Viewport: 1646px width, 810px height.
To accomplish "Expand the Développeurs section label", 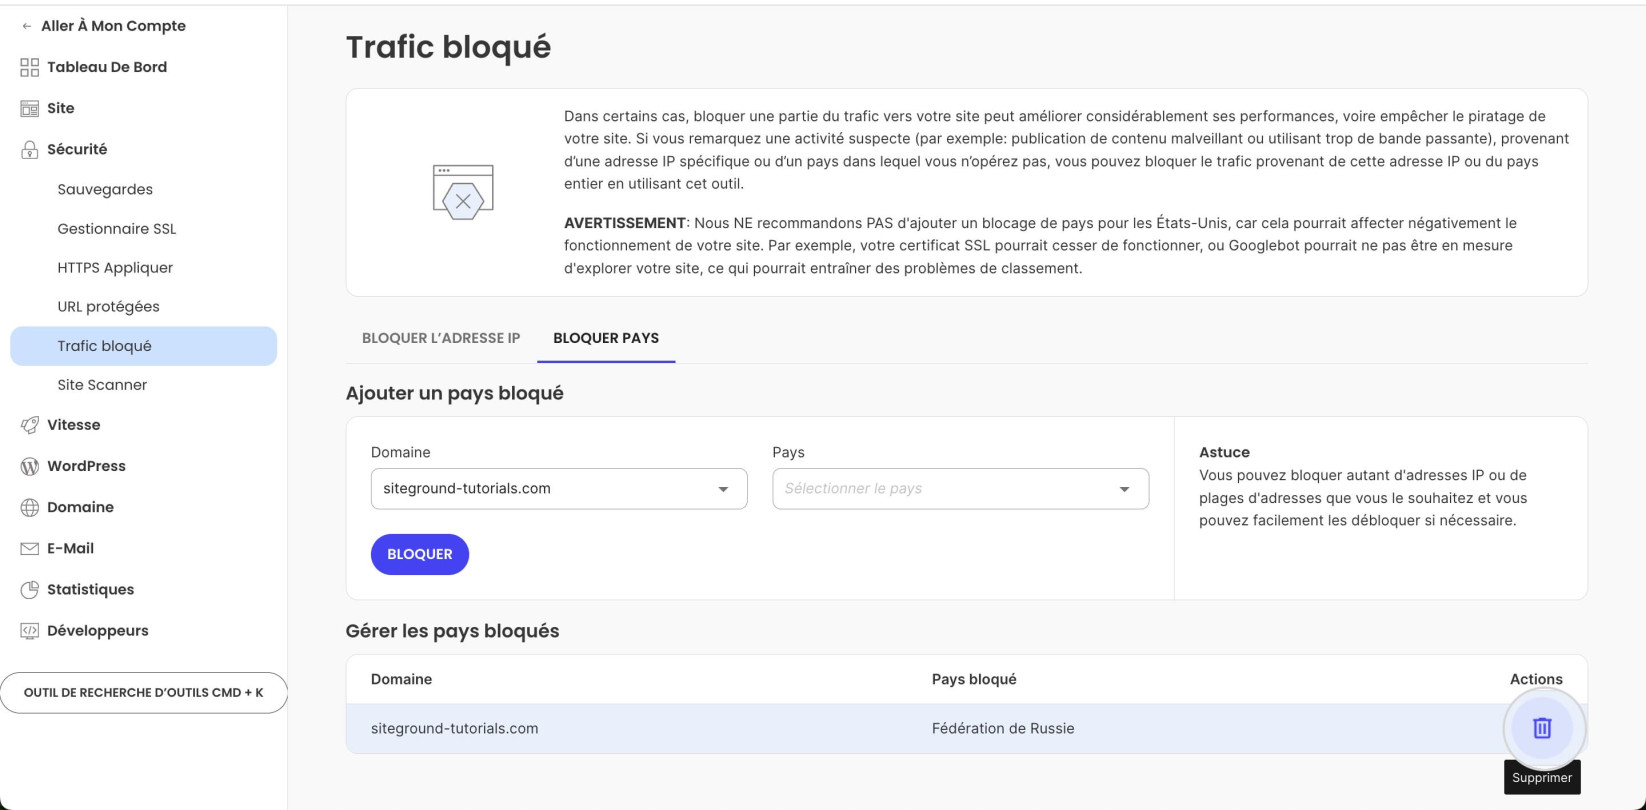I will pos(97,630).
